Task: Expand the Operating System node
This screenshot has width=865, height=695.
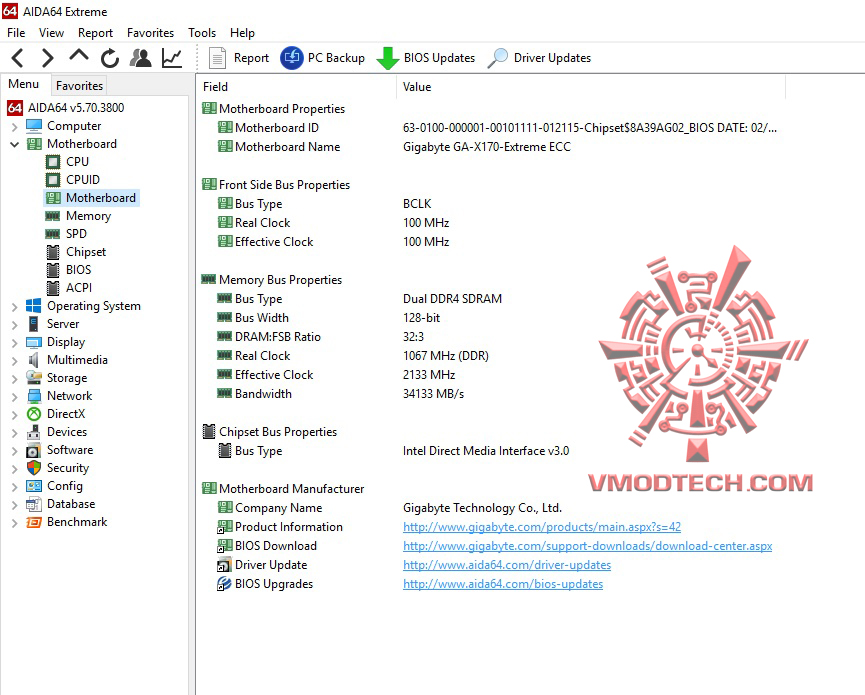Action: pyautogui.click(x=14, y=306)
